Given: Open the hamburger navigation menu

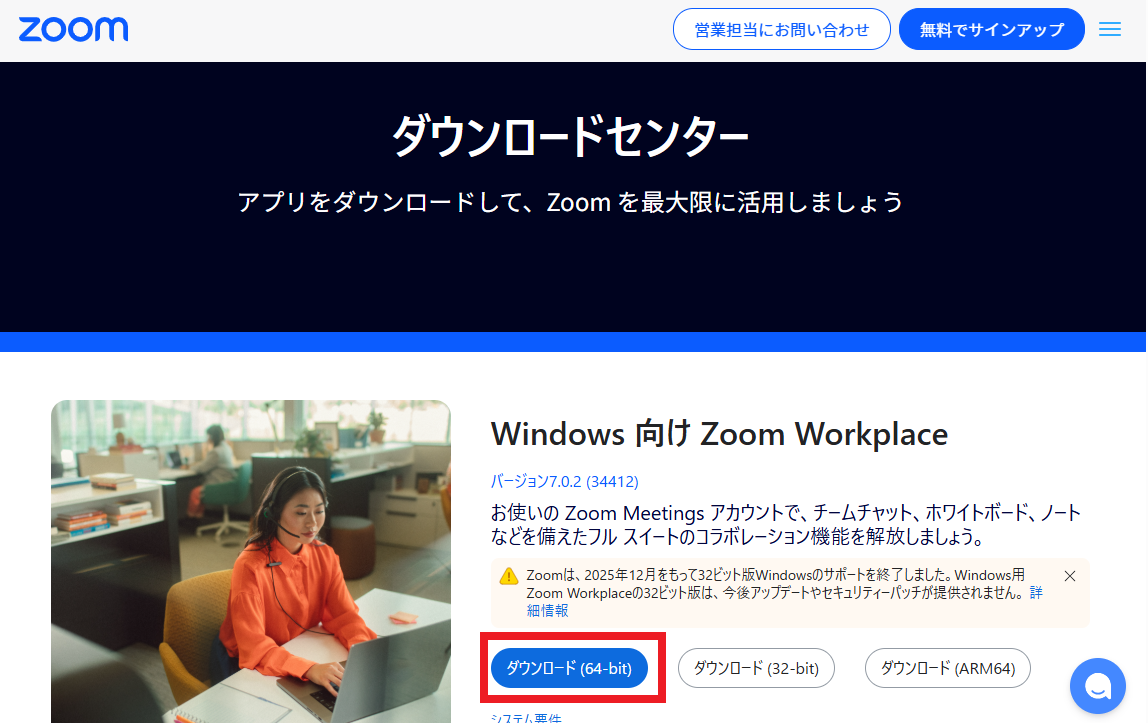Looking at the screenshot, I should [x=1109, y=30].
